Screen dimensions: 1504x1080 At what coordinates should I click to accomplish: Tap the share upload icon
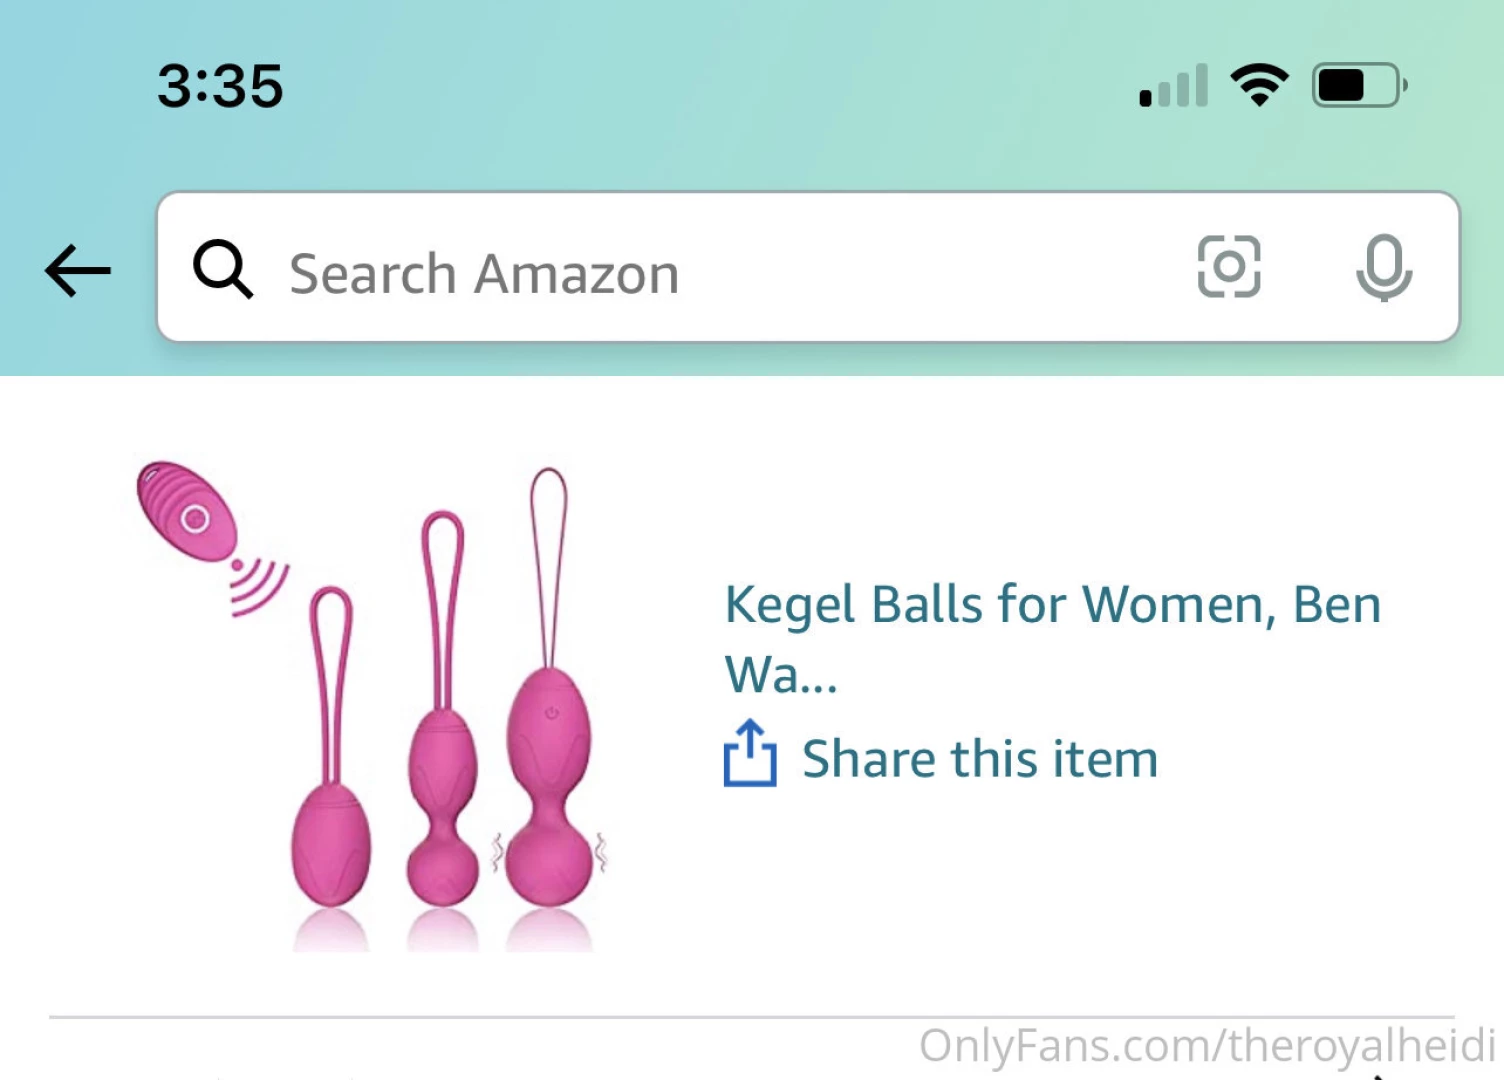pos(749,757)
